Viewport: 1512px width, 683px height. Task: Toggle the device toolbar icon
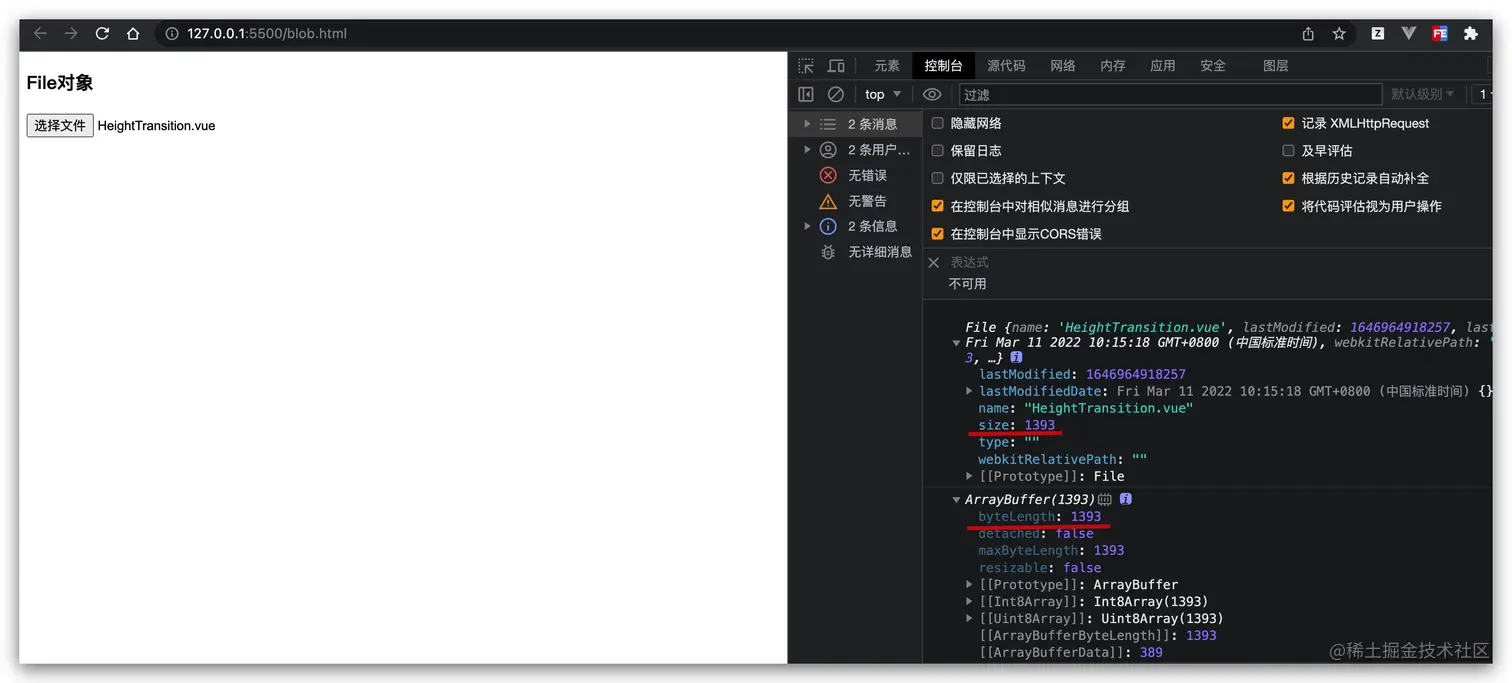[x=836, y=66]
